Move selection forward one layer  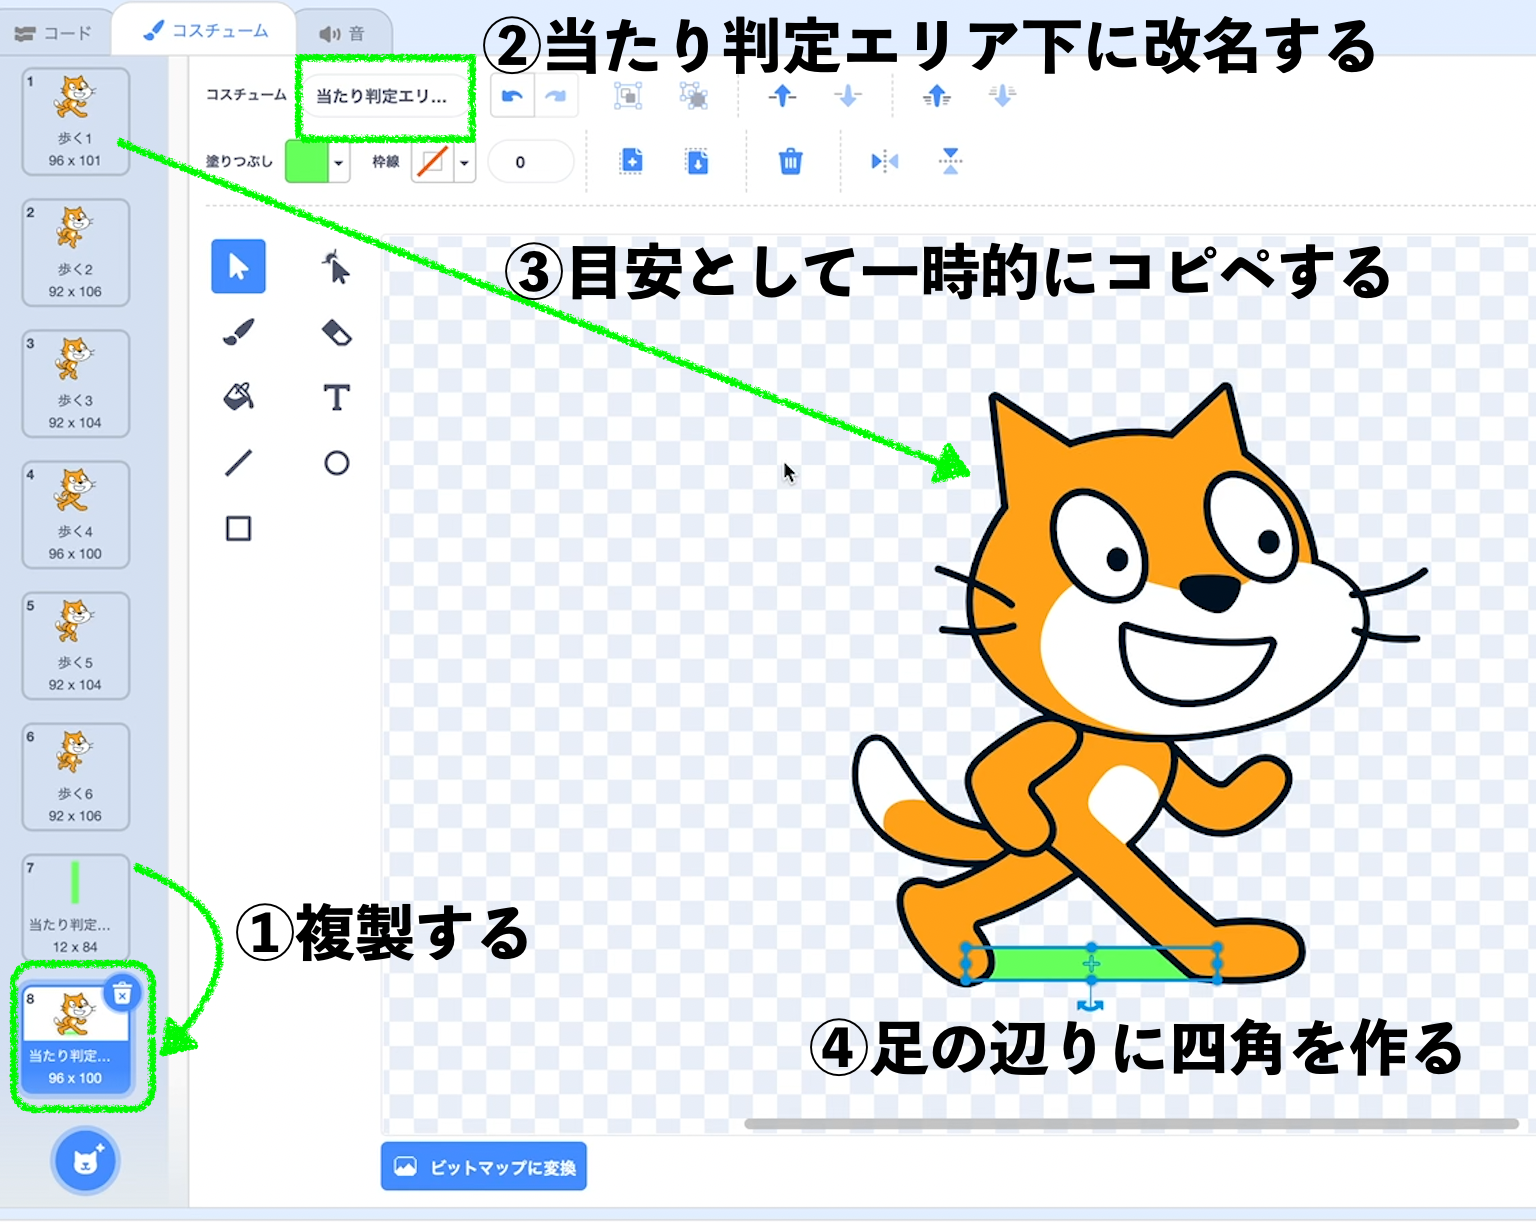pos(782,96)
